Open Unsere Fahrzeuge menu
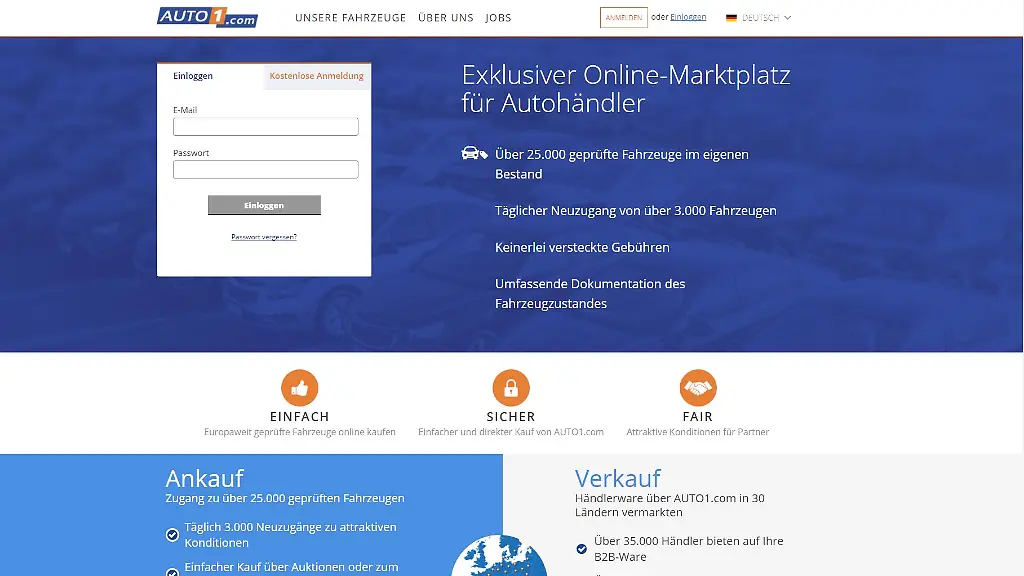The image size is (1024, 576). (349, 18)
